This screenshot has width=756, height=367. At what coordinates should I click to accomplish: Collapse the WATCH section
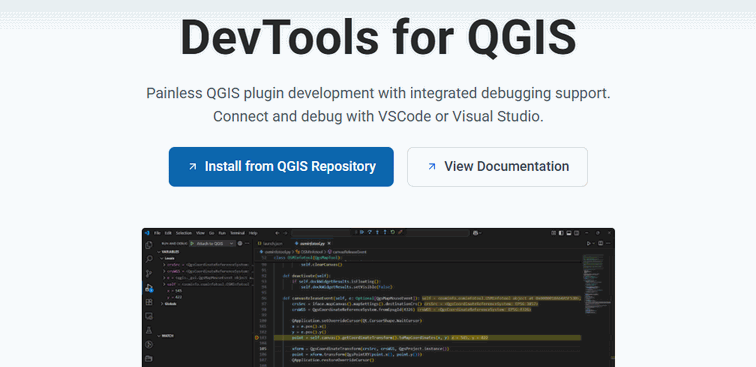click(166, 336)
